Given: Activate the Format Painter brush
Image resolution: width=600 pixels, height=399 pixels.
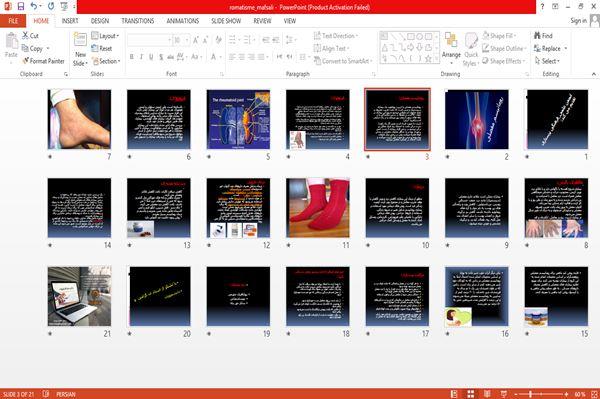Looking at the screenshot, I should (26, 61).
